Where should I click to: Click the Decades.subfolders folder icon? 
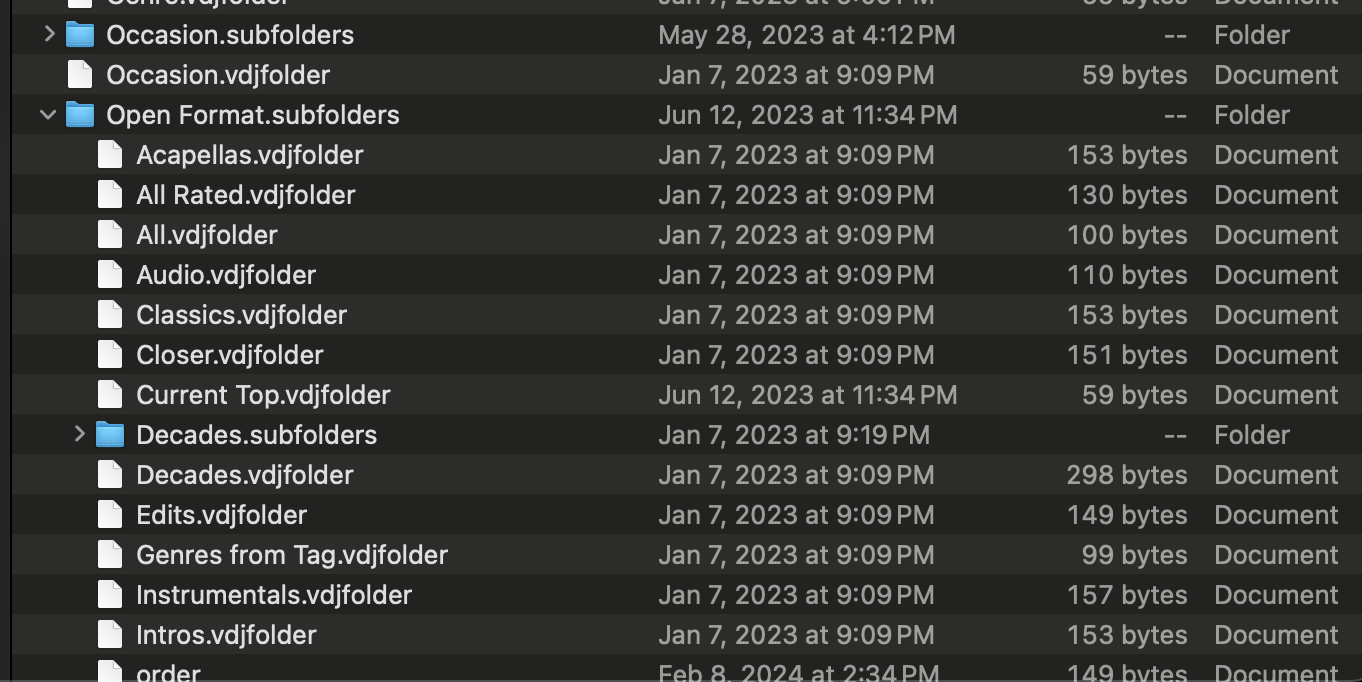(x=110, y=435)
